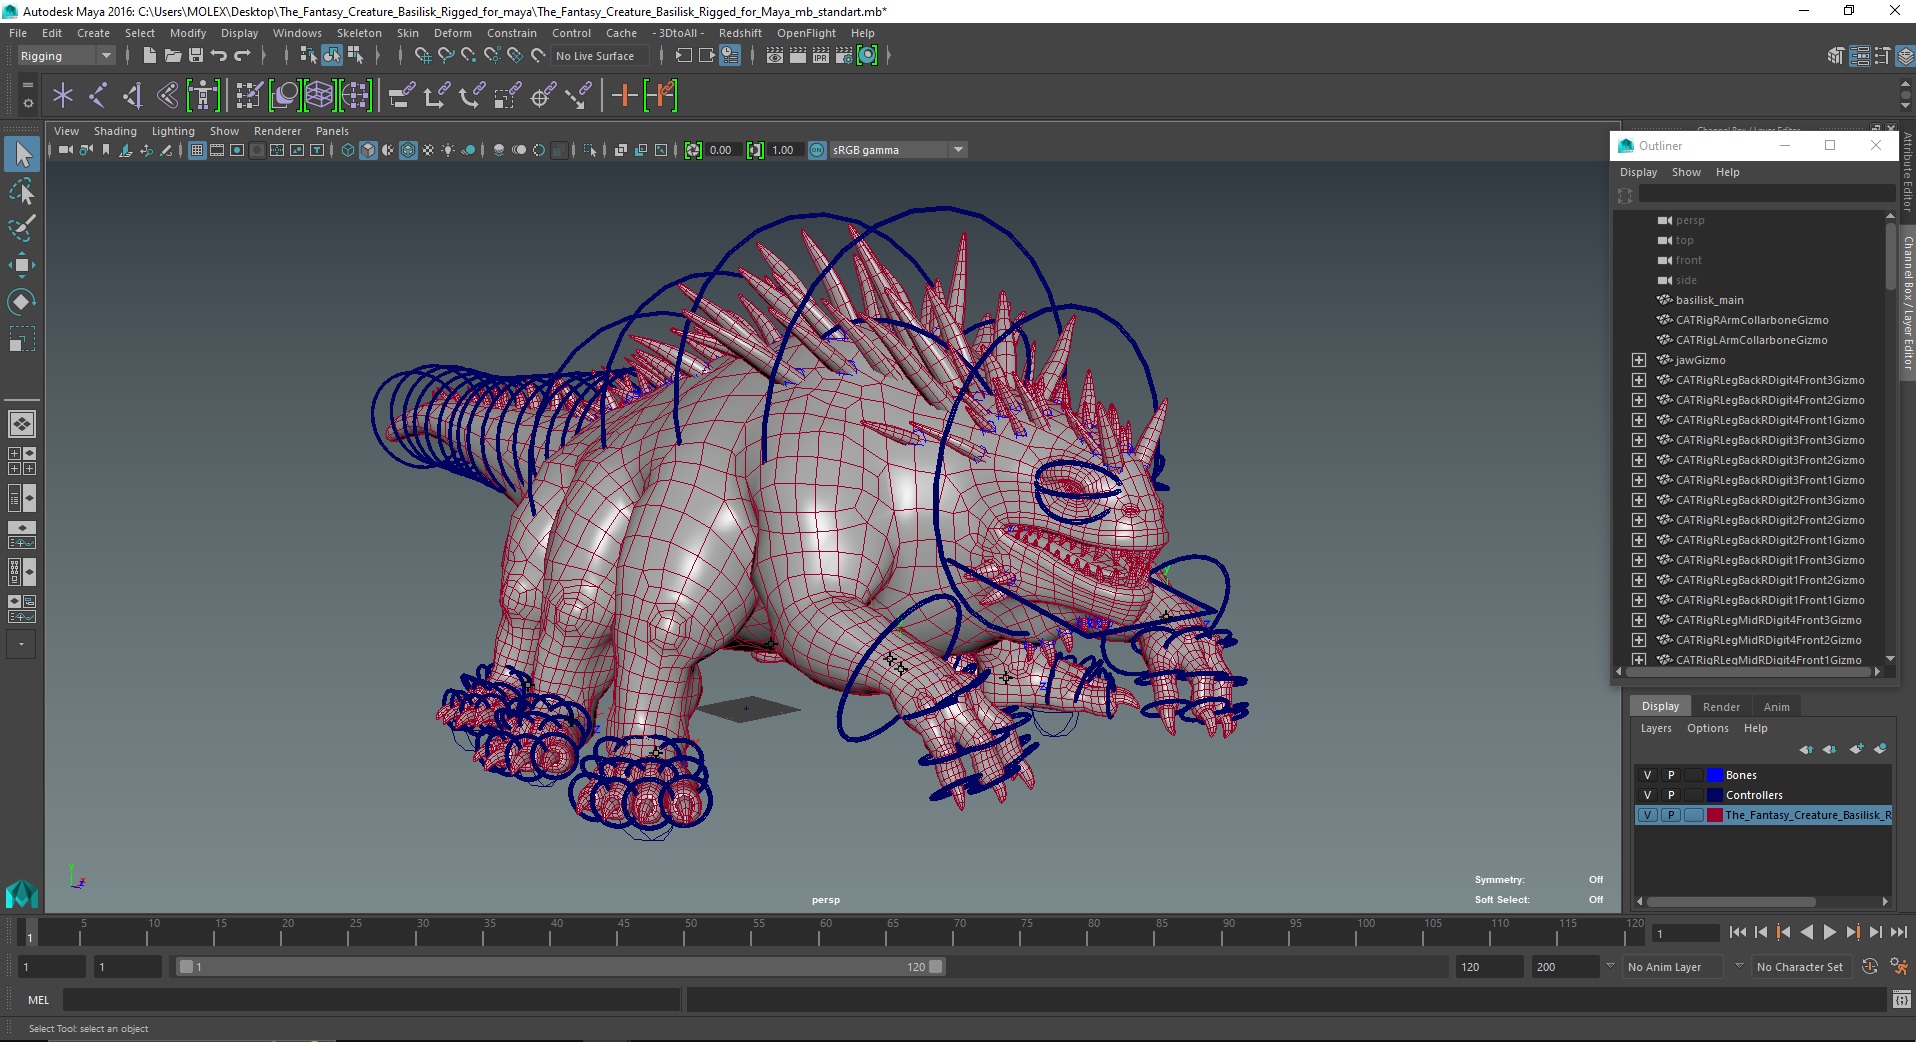Click the move layer up icon
1916x1042 pixels.
[x=1806, y=749]
